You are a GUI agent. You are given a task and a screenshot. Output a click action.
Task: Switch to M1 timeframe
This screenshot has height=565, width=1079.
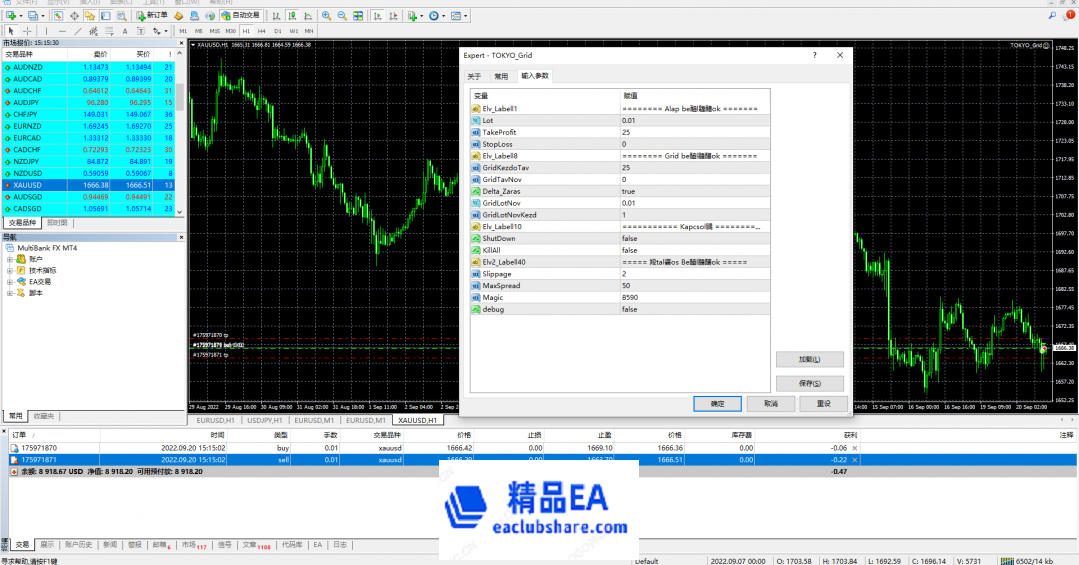183,31
